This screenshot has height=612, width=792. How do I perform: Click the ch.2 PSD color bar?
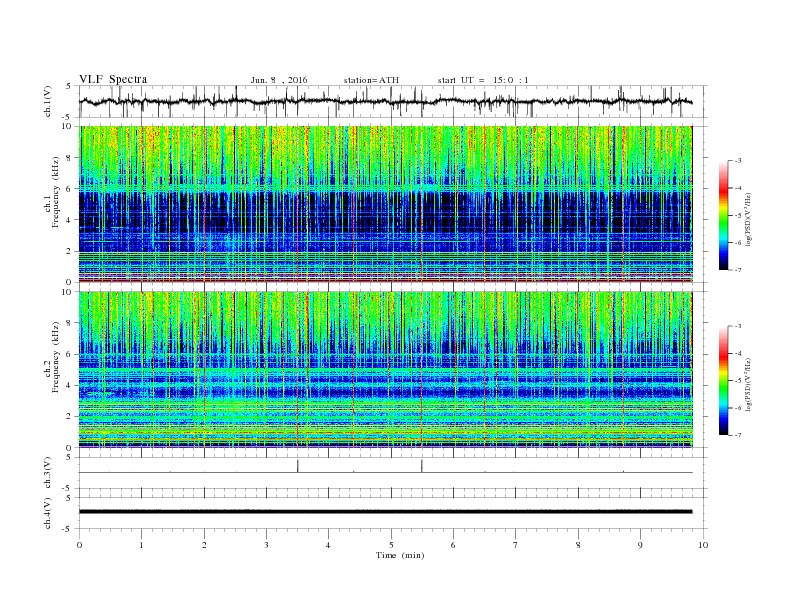[x=723, y=381]
